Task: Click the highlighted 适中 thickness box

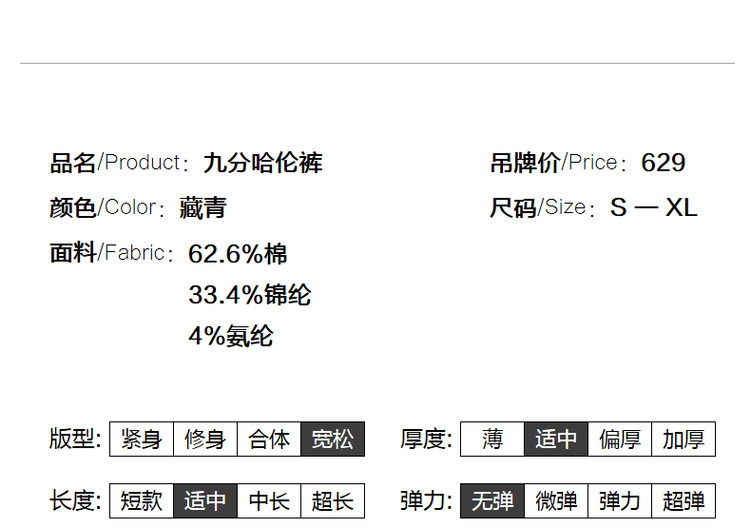Action: pyautogui.click(x=556, y=439)
